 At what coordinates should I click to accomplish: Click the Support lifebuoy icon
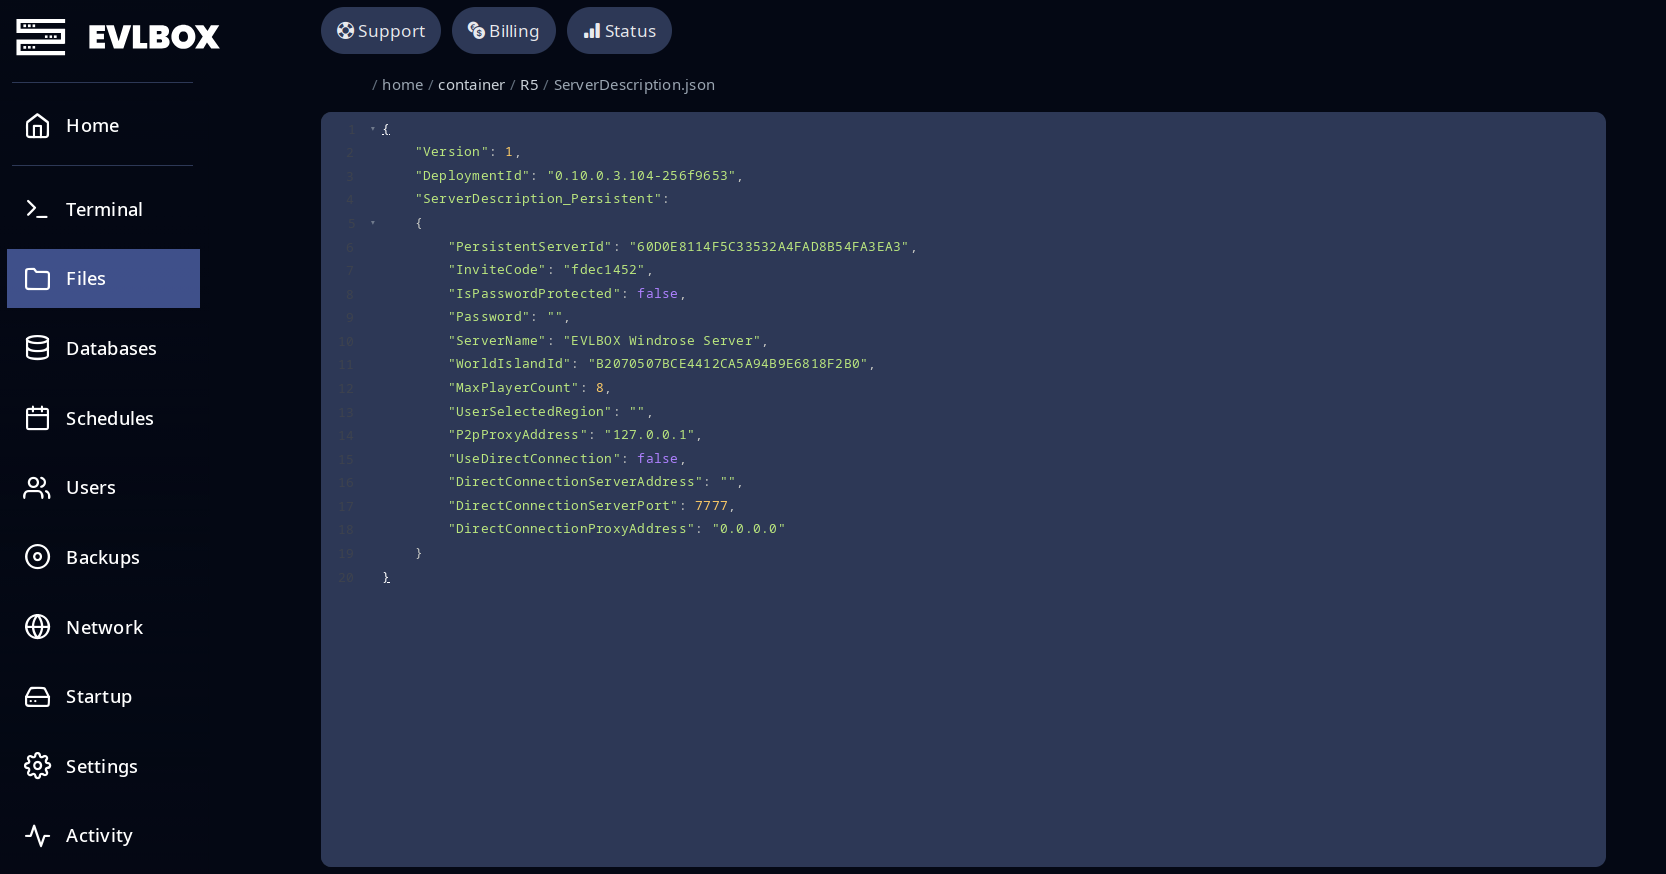345,31
